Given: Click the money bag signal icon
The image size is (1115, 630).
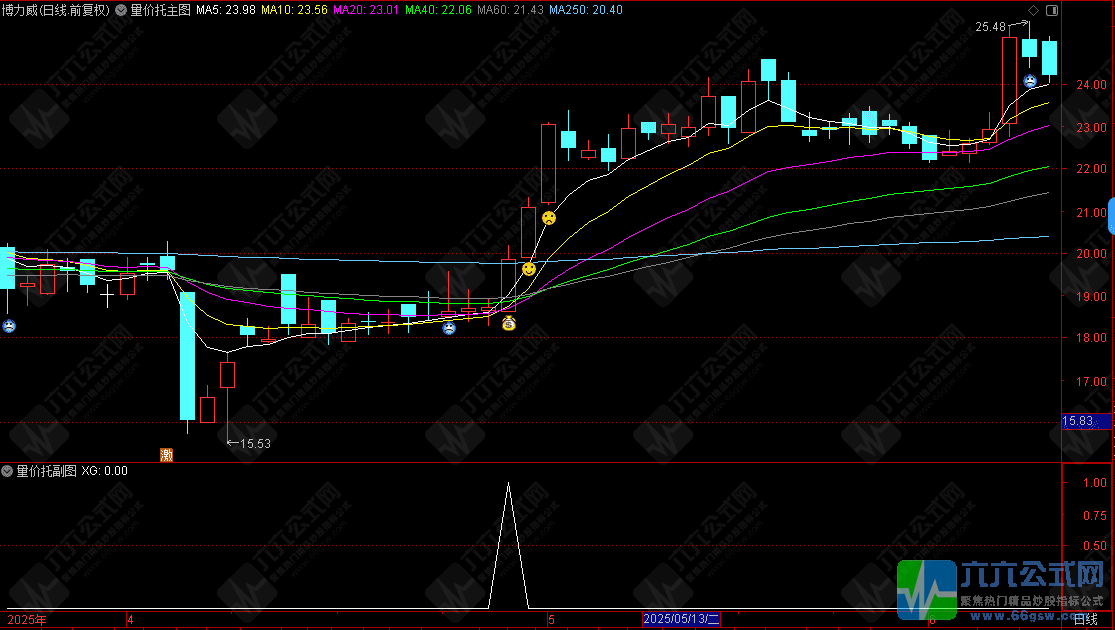Looking at the screenshot, I should click(x=509, y=324).
